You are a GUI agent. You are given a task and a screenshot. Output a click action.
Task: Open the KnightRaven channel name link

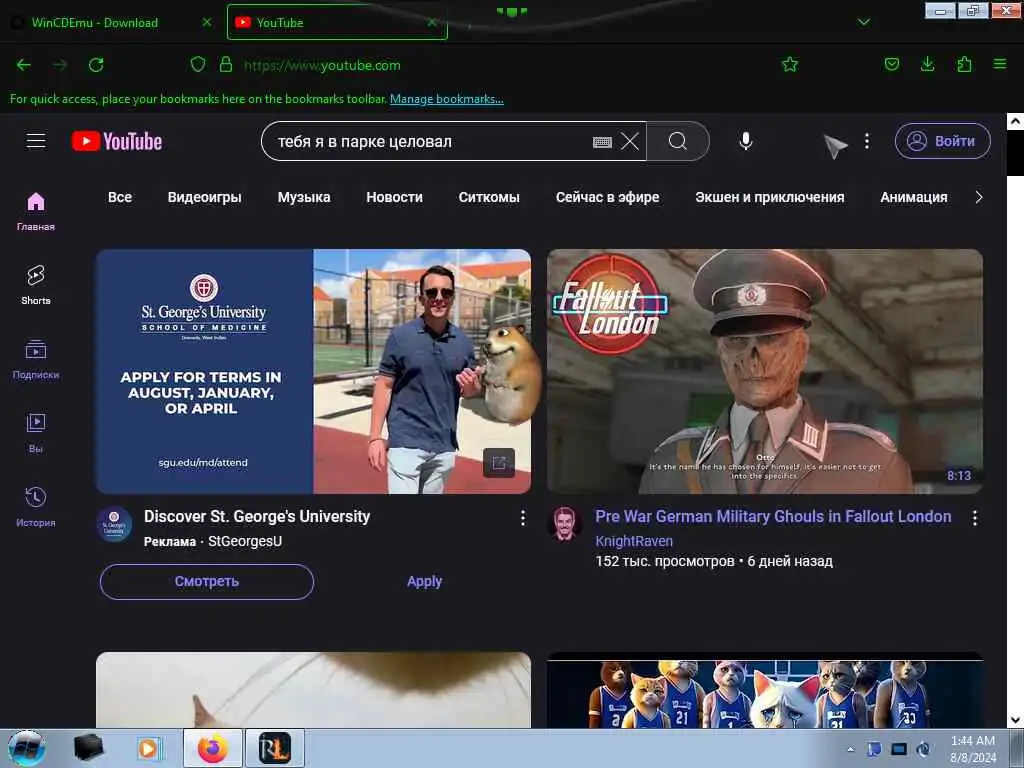click(x=633, y=541)
